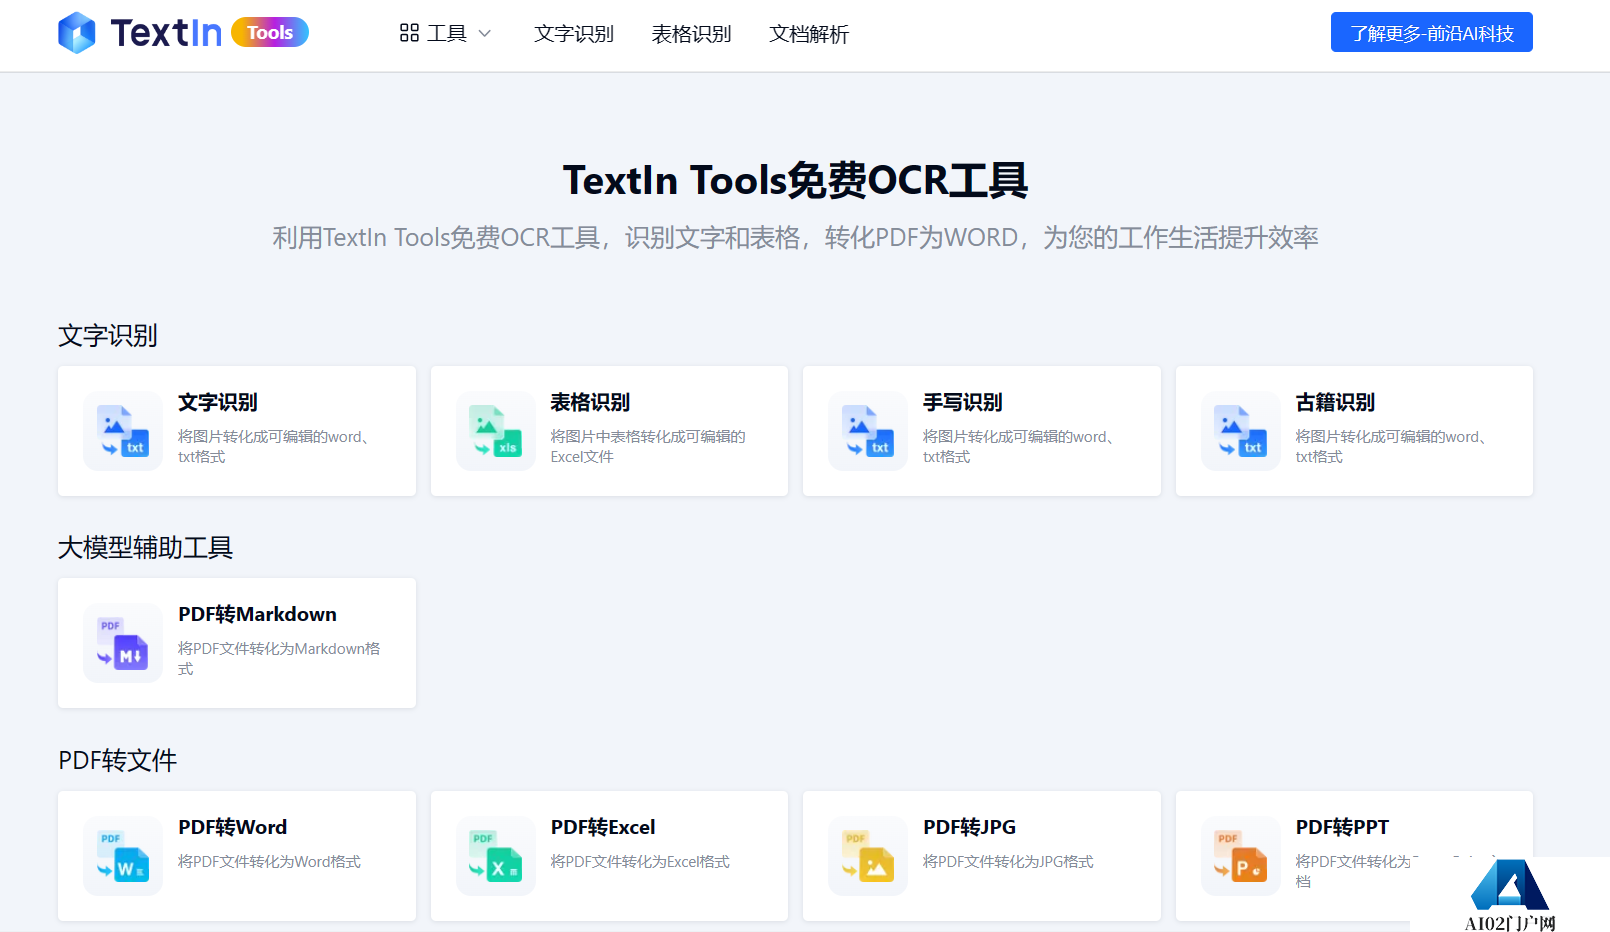Click the PDF转Excel card X icon
The width and height of the screenshot is (1610, 932).
point(496,856)
